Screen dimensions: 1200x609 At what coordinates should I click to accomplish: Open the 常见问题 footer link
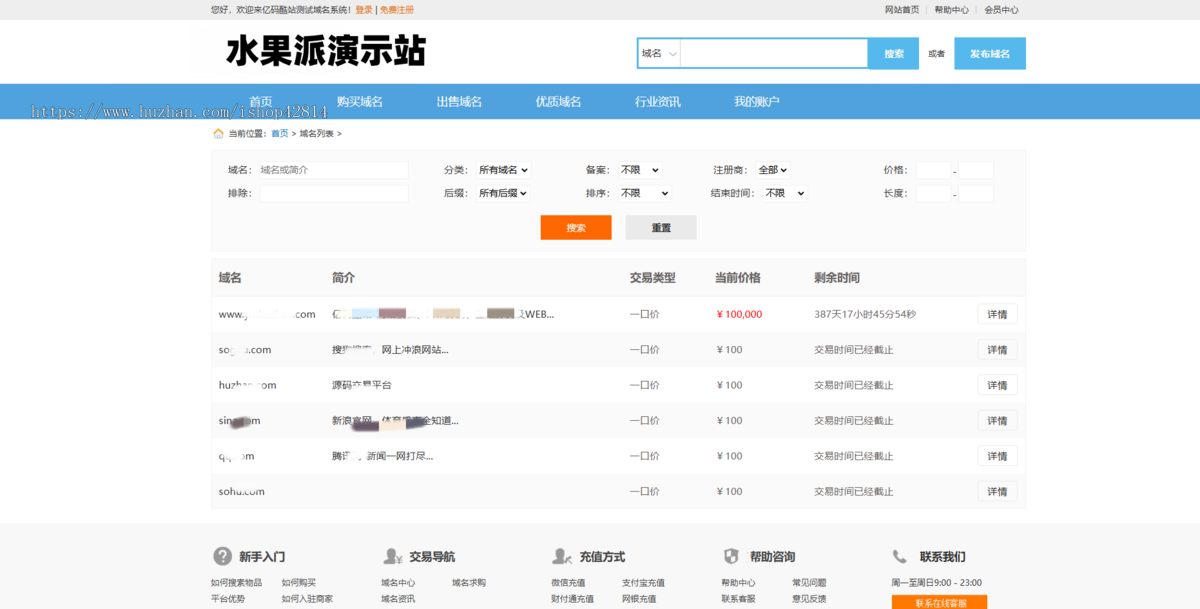[x=809, y=582]
